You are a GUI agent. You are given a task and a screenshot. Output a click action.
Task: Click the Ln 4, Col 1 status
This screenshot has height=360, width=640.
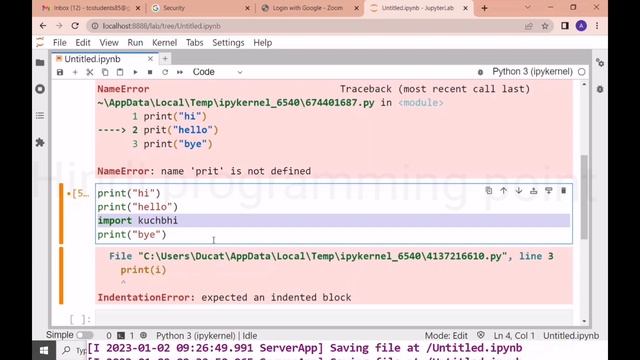point(514,336)
